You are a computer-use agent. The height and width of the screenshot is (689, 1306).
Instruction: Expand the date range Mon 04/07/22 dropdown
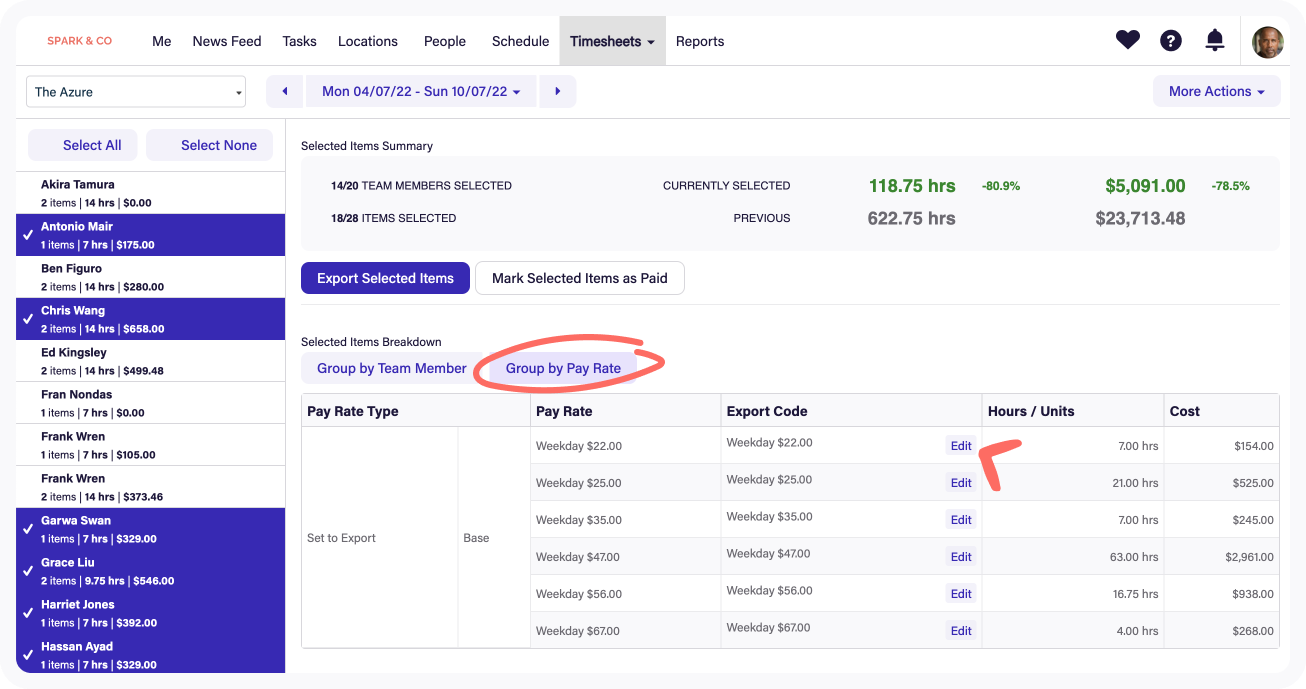pyautogui.click(x=421, y=91)
